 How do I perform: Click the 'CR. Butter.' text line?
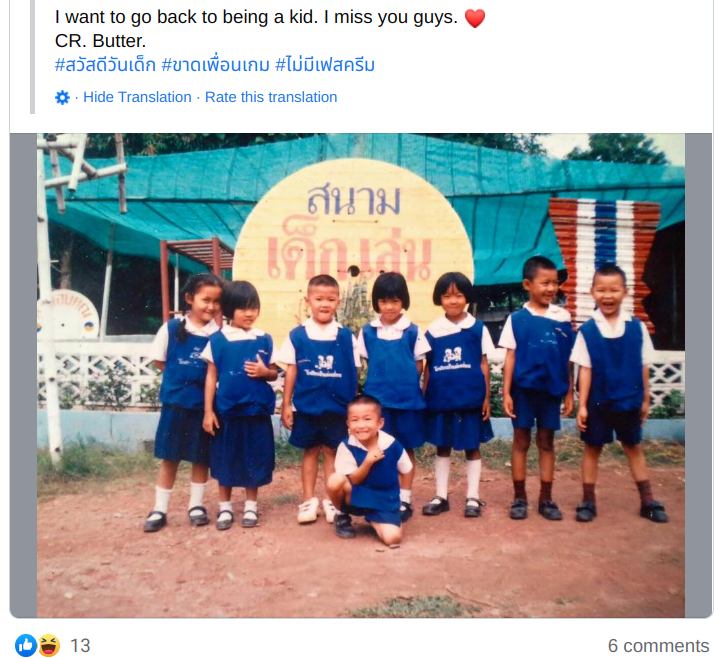click(100, 41)
